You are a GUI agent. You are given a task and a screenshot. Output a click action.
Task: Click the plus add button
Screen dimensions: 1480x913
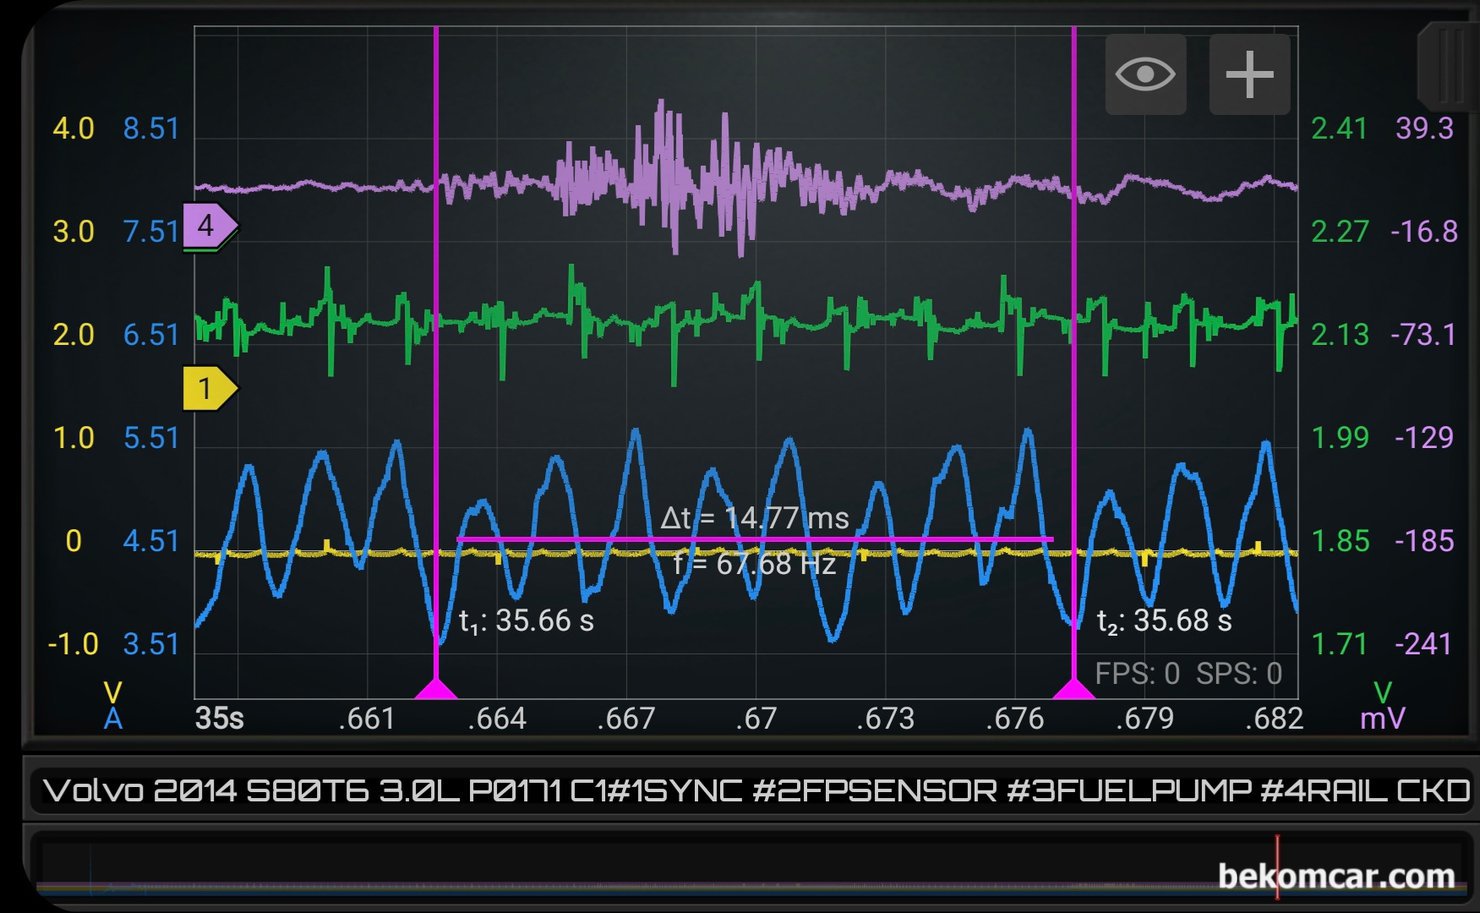pyautogui.click(x=1250, y=74)
